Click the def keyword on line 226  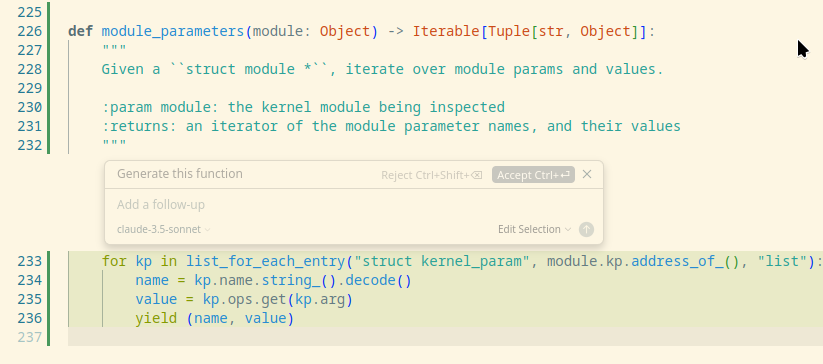tap(80, 31)
